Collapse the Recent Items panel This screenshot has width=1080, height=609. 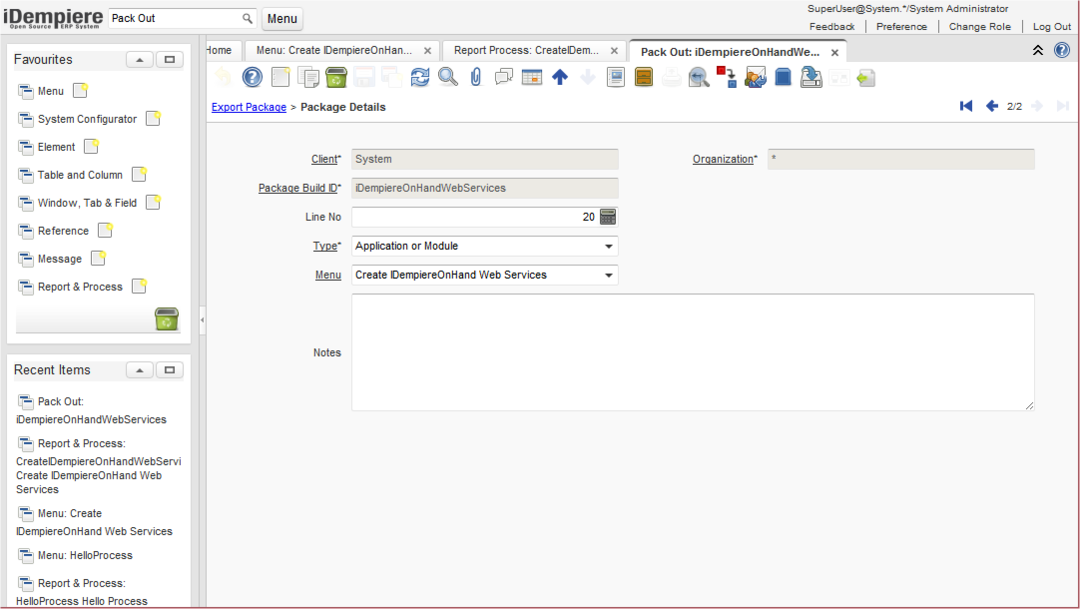139,370
